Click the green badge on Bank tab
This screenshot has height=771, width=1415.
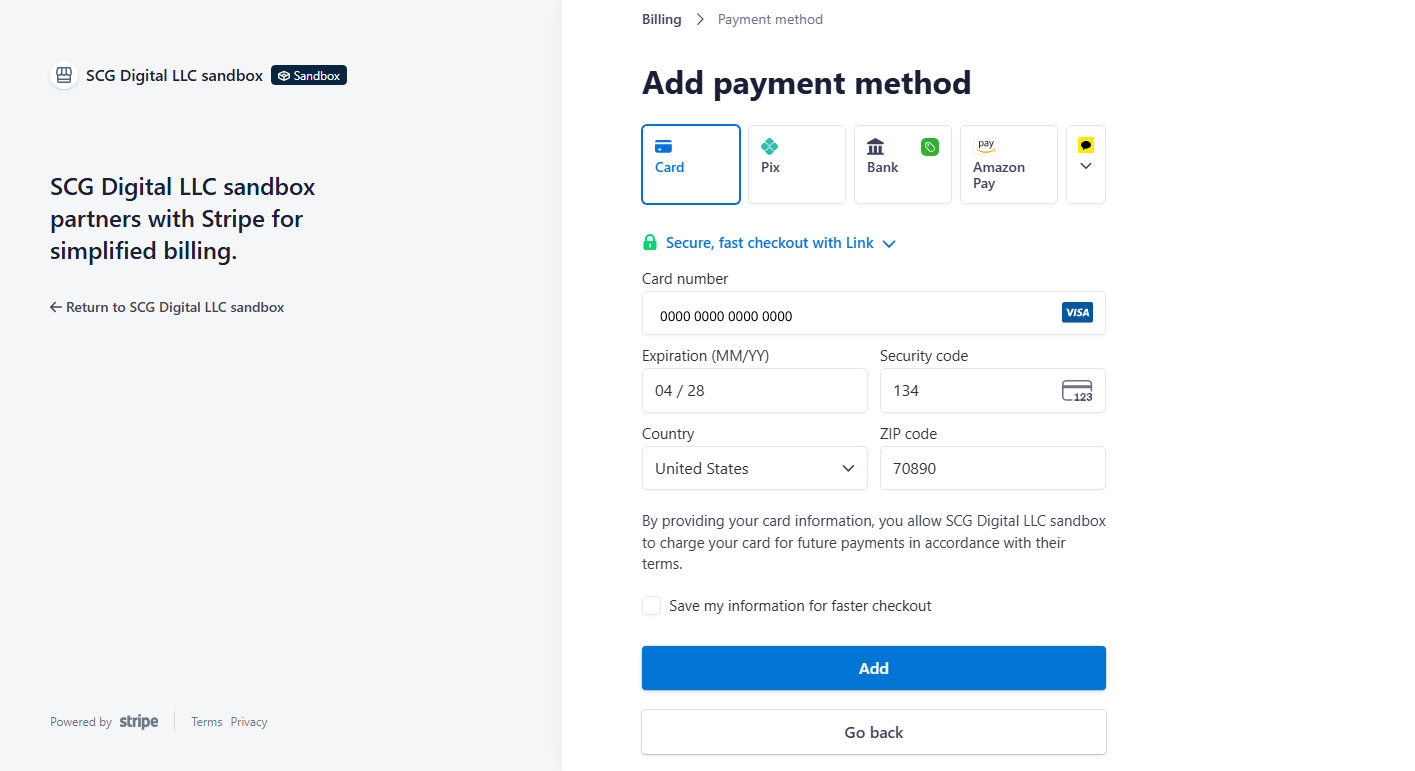pyautogui.click(x=930, y=147)
